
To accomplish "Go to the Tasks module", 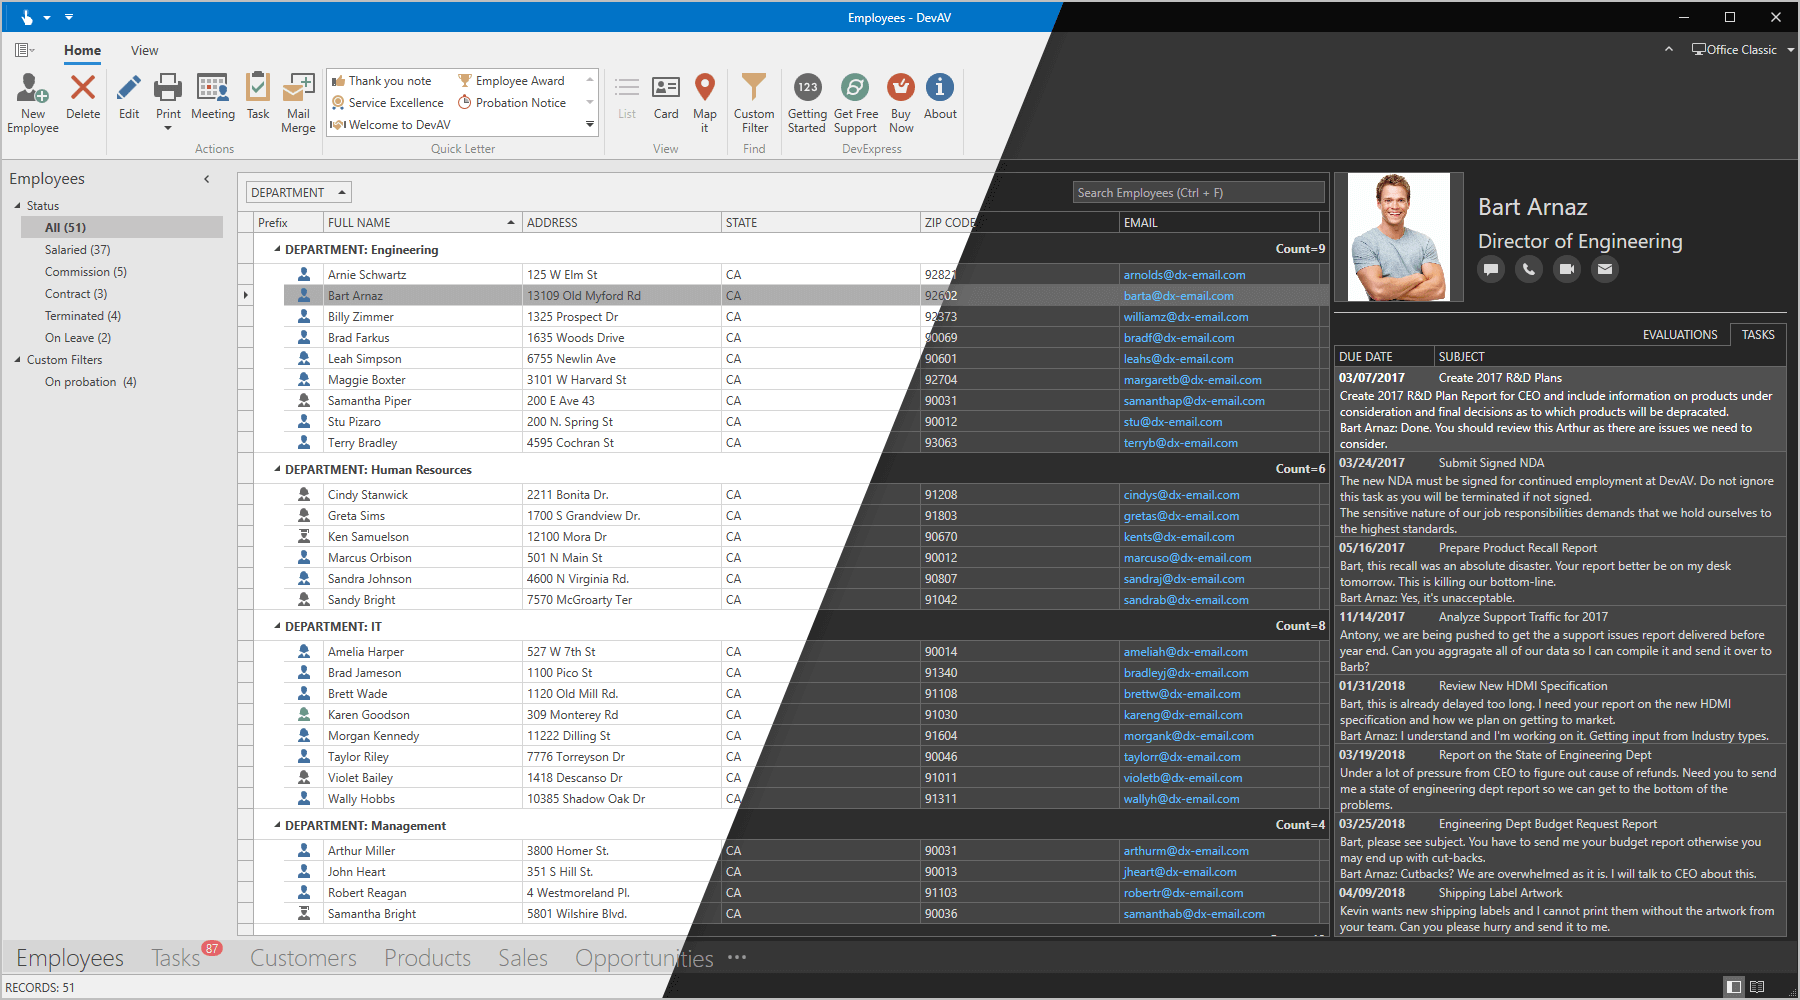I will (x=176, y=958).
